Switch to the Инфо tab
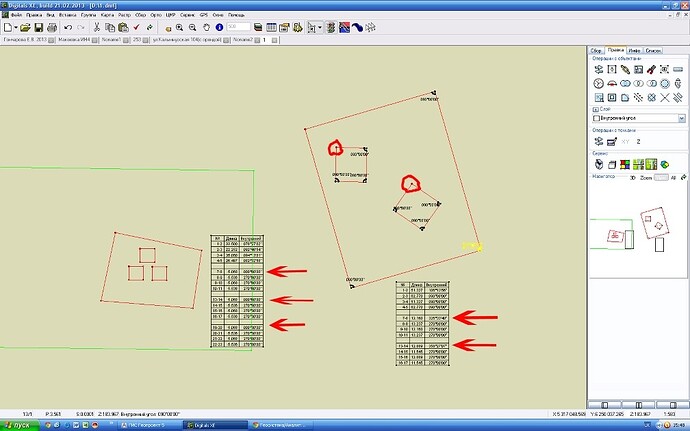 pos(634,51)
